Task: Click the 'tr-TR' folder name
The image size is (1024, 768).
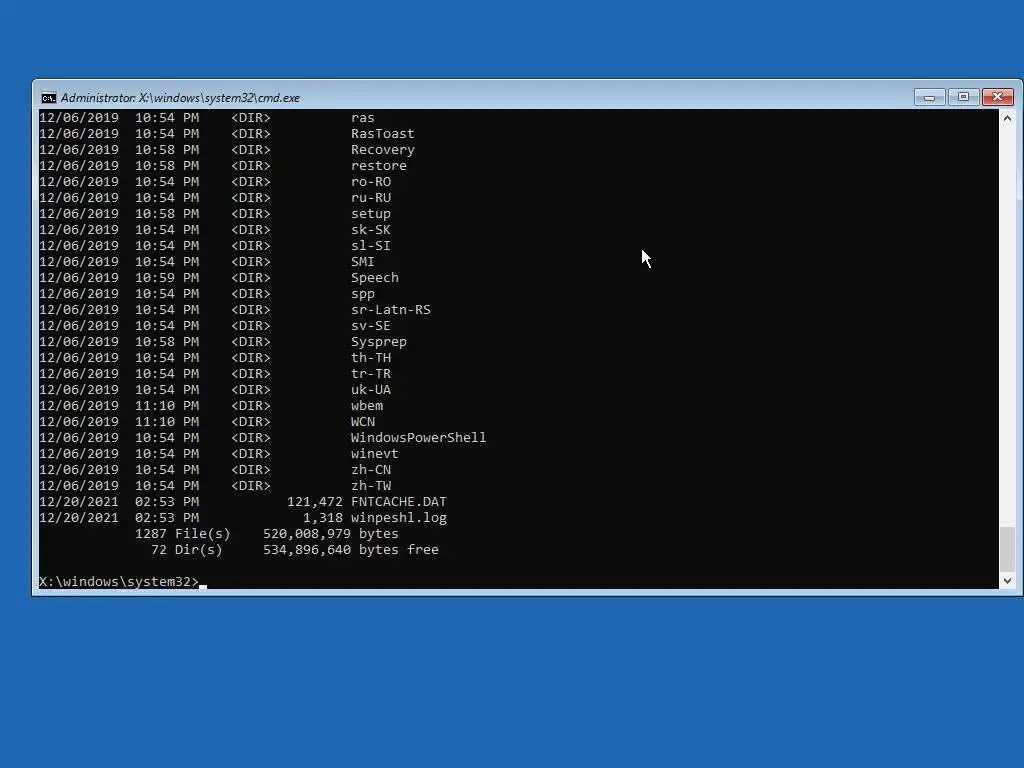Action: [x=371, y=374]
